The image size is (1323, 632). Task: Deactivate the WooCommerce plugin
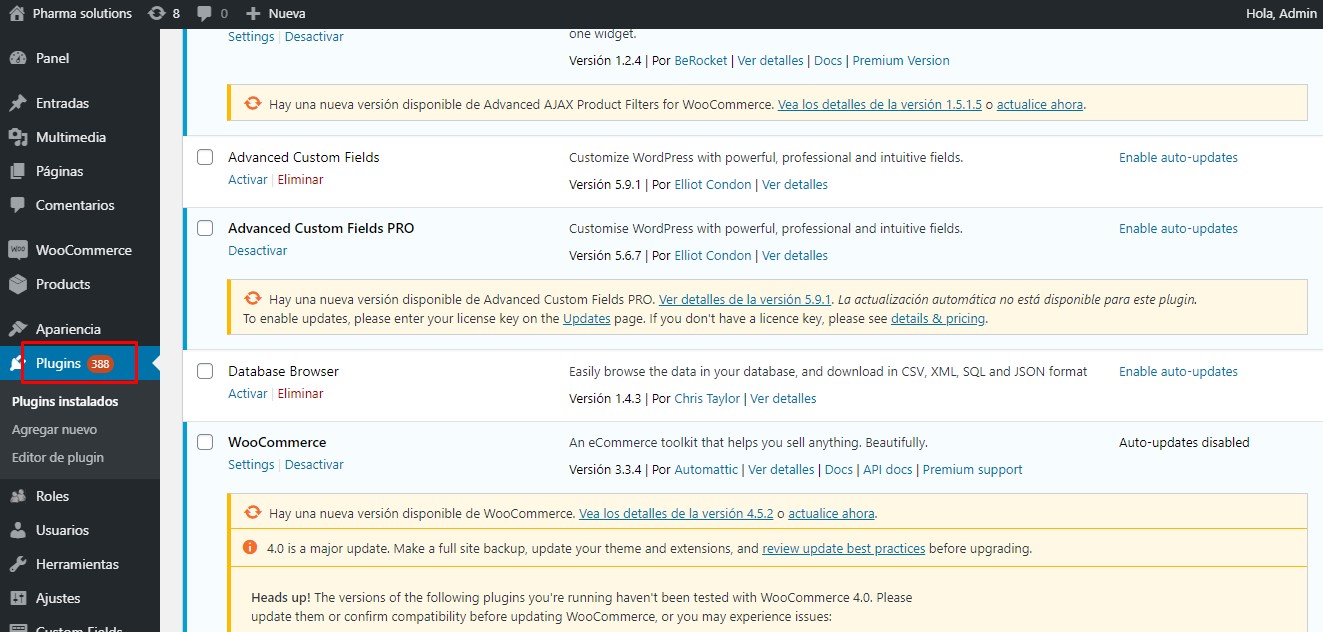(x=314, y=465)
